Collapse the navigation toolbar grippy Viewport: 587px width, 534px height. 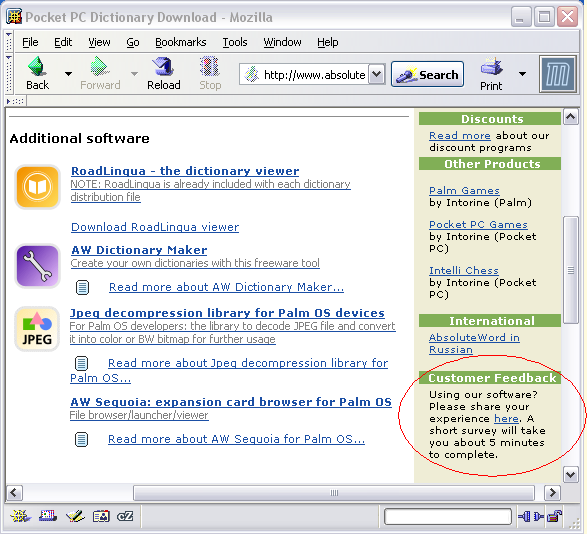(x=9, y=74)
